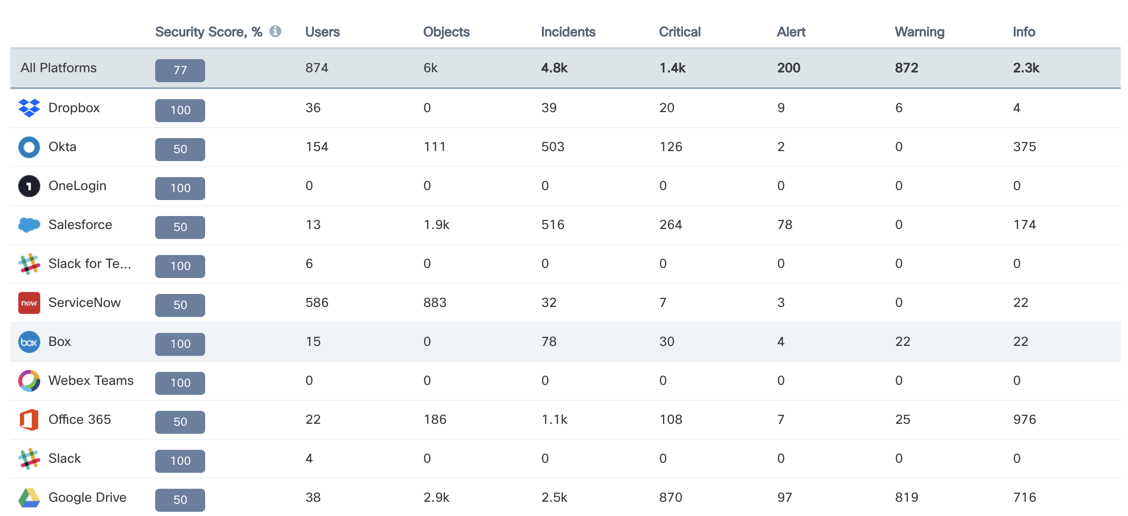Click the Webex Teams icon
This screenshot has height=516, width=1128.
click(29, 381)
